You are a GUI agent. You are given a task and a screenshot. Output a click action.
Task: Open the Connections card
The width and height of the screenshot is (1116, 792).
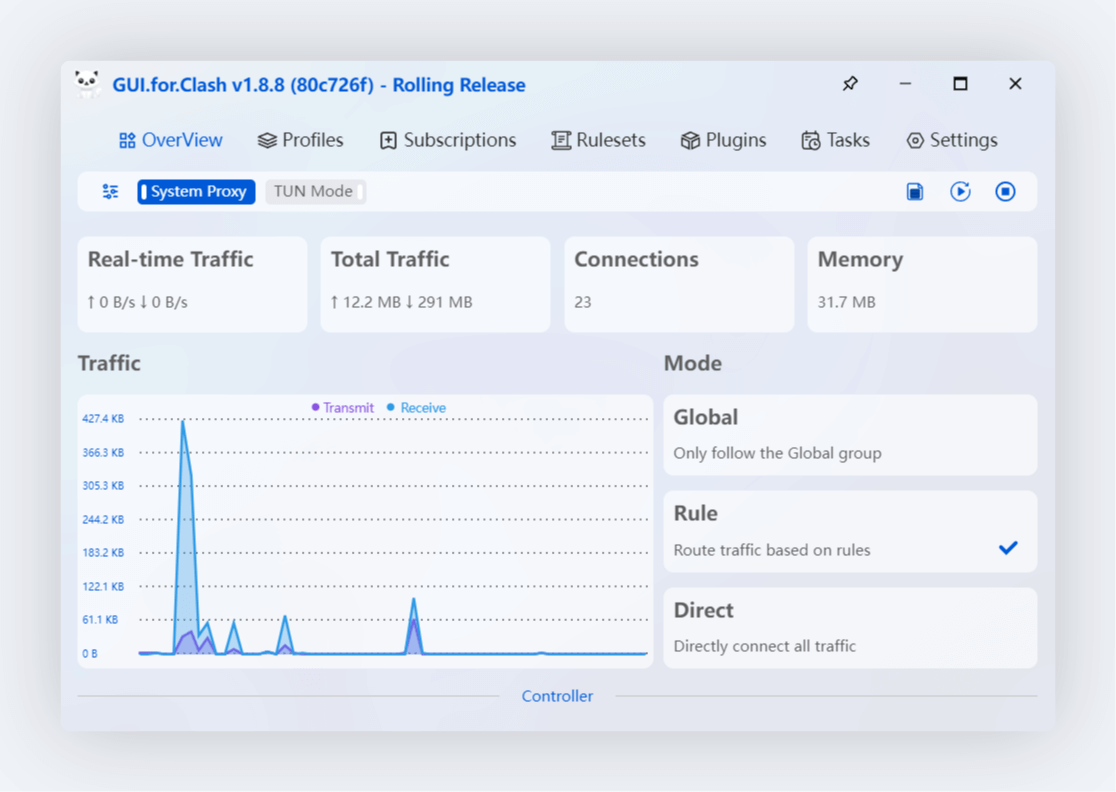coord(679,284)
